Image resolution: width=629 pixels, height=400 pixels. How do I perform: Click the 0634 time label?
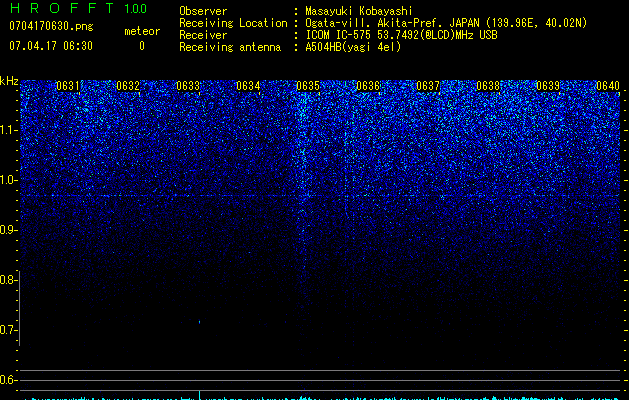point(248,86)
